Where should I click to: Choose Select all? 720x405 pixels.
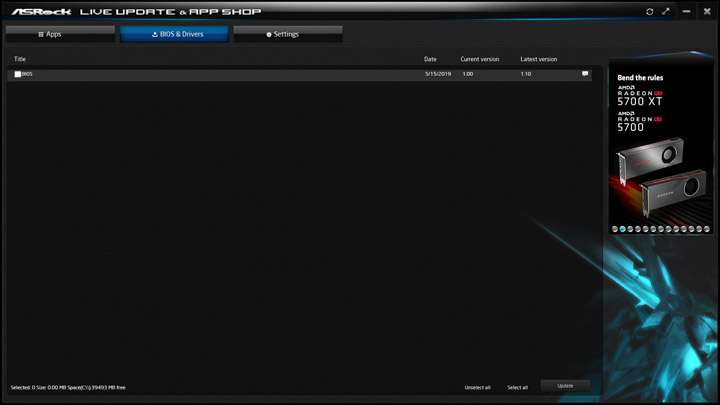pos(518,388)
